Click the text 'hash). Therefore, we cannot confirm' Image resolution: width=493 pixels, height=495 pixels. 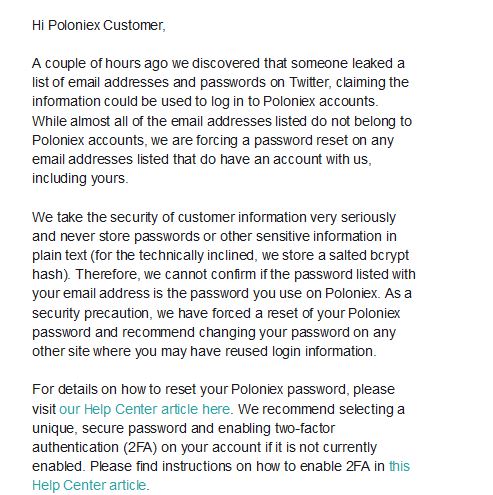[x=144, y=274]
